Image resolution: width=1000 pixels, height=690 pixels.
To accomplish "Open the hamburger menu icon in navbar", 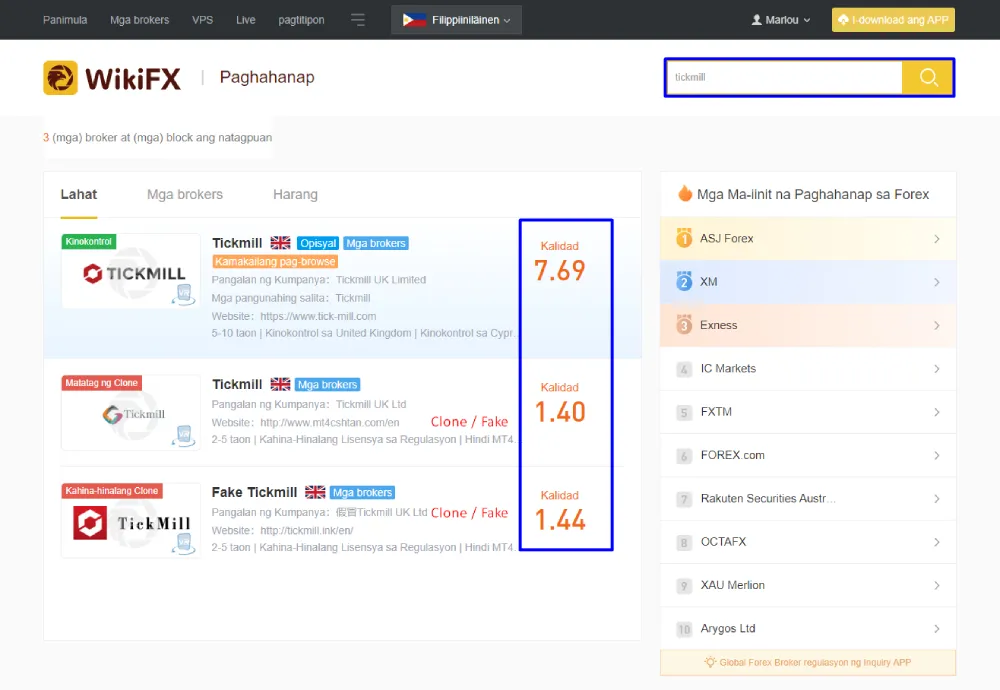I will pos(358,20).
